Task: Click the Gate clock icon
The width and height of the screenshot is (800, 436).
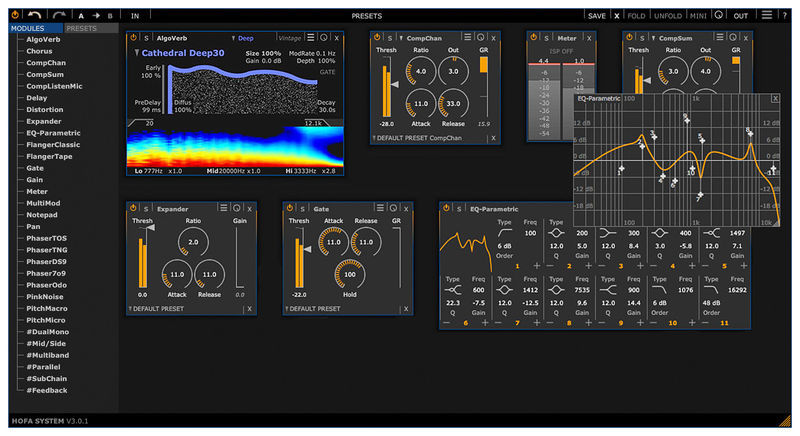Action: coord(393,208)
